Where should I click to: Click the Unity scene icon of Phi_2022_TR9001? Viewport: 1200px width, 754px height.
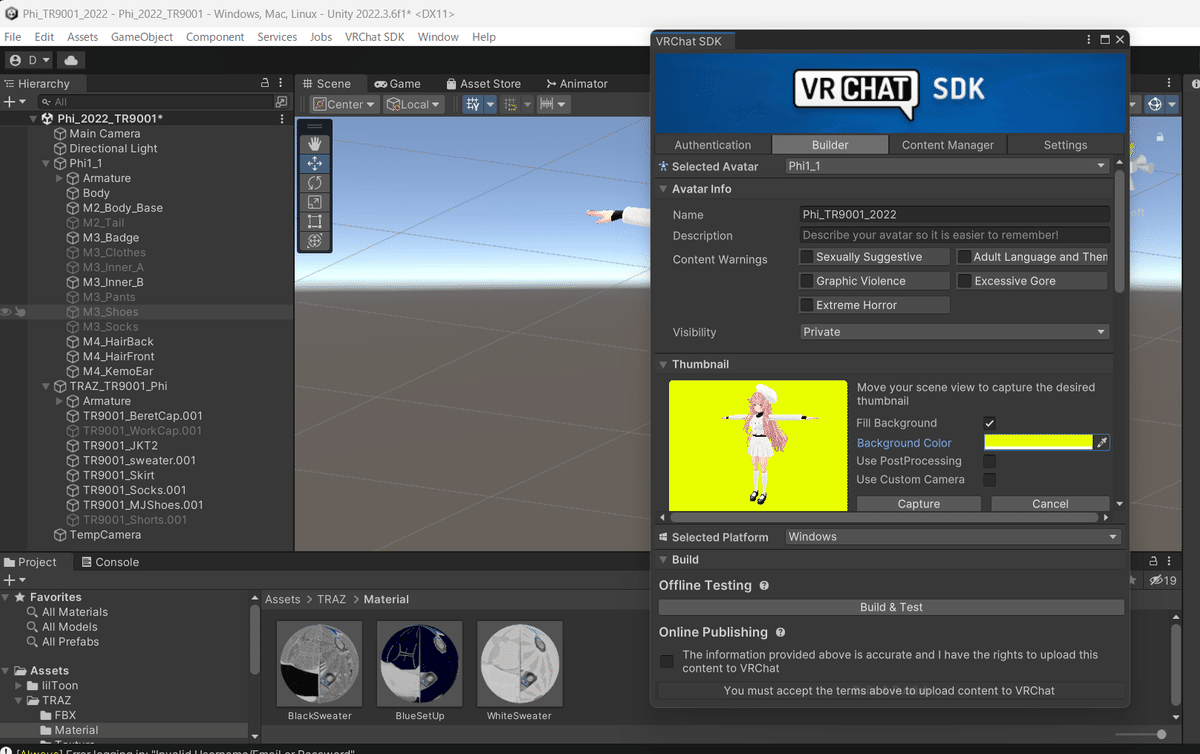point(47,118)
